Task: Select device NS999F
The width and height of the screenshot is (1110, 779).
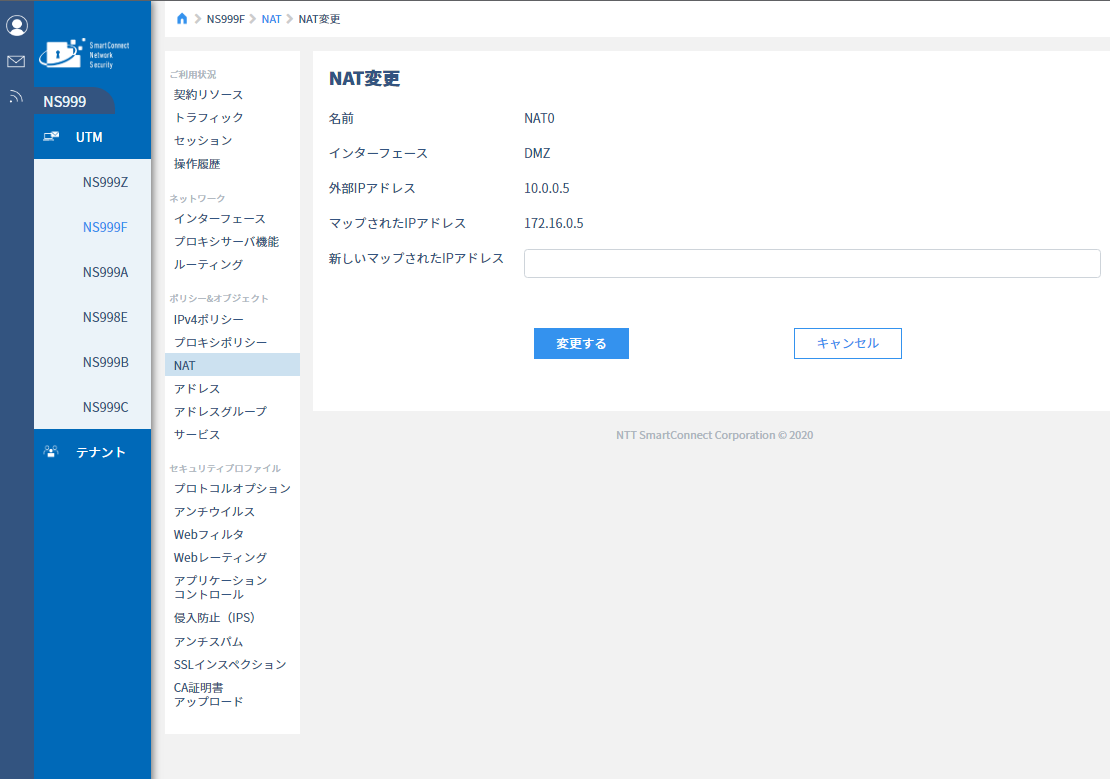Action: (105, 227)
